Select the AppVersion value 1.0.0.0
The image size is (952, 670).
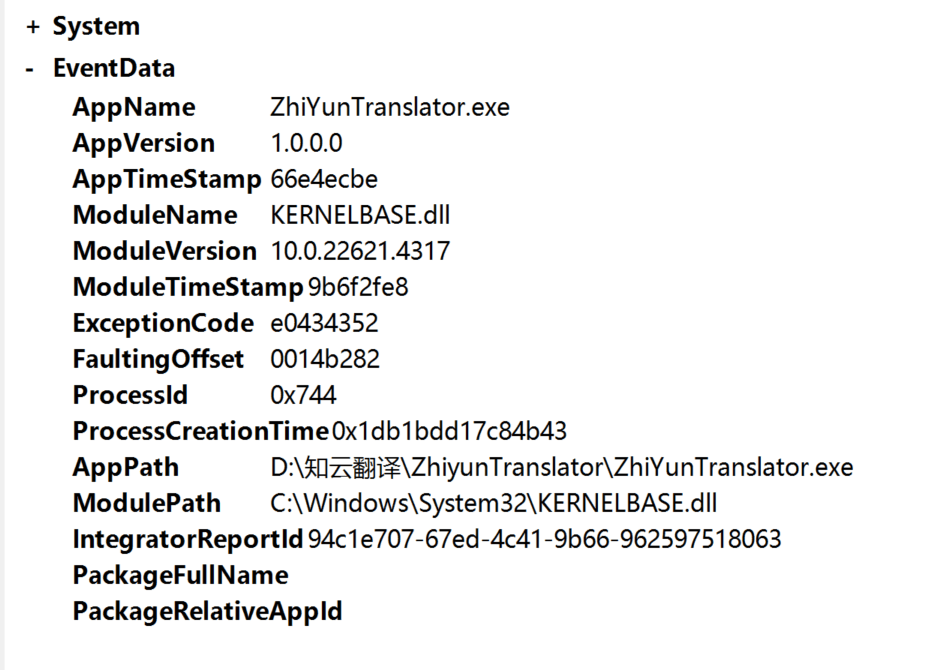coord(307,143)
